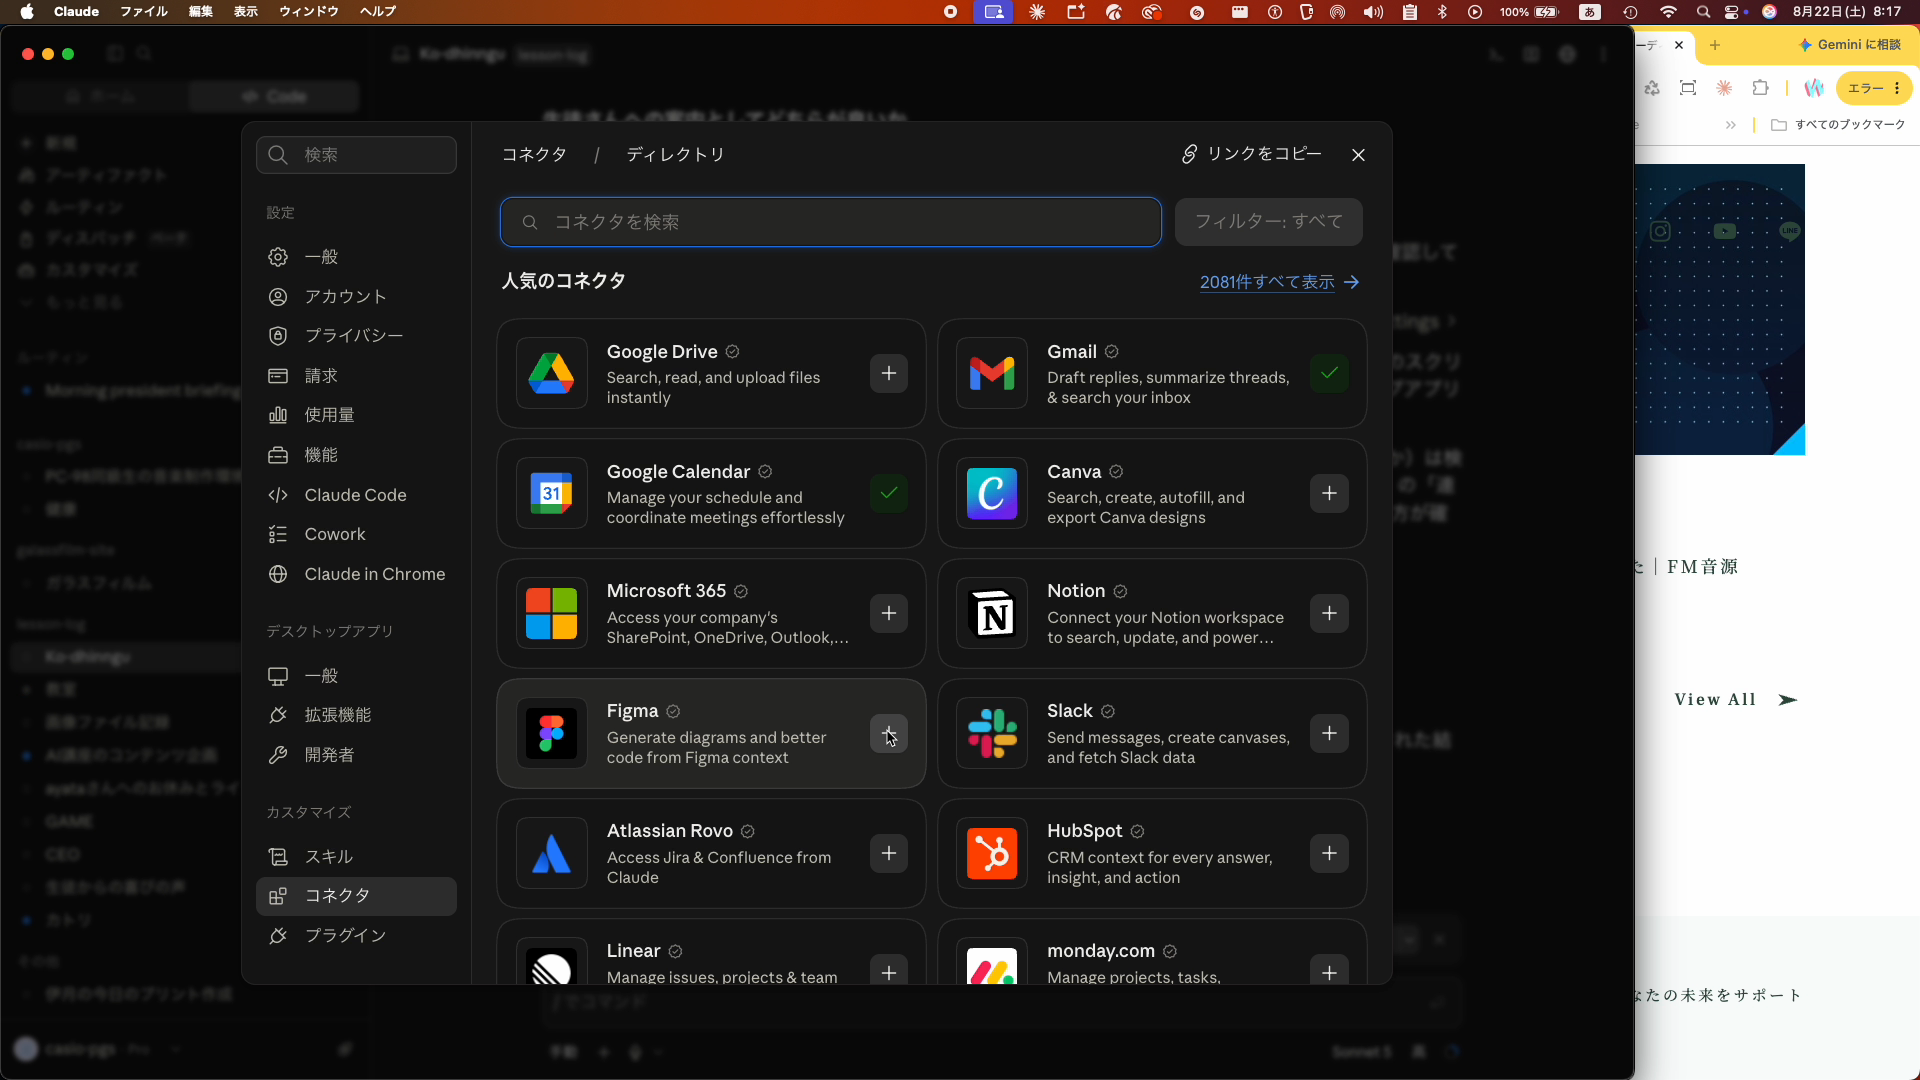Click リンクをコピー to copy link

1251,154
